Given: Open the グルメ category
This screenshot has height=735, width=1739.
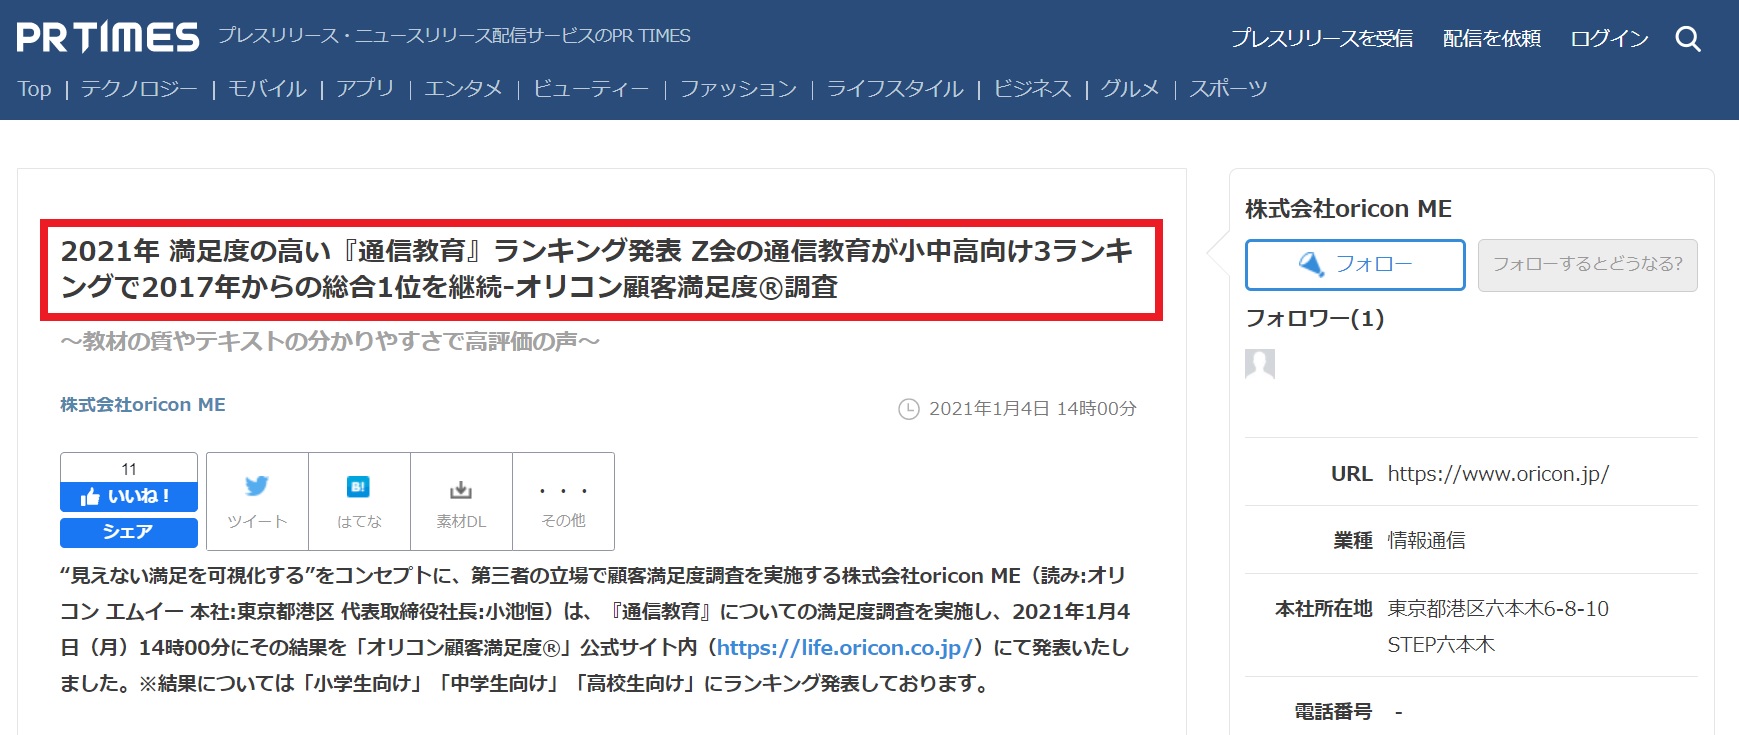Looking at the screenshot, I should pyautogui.click(x=1130, y=89).
